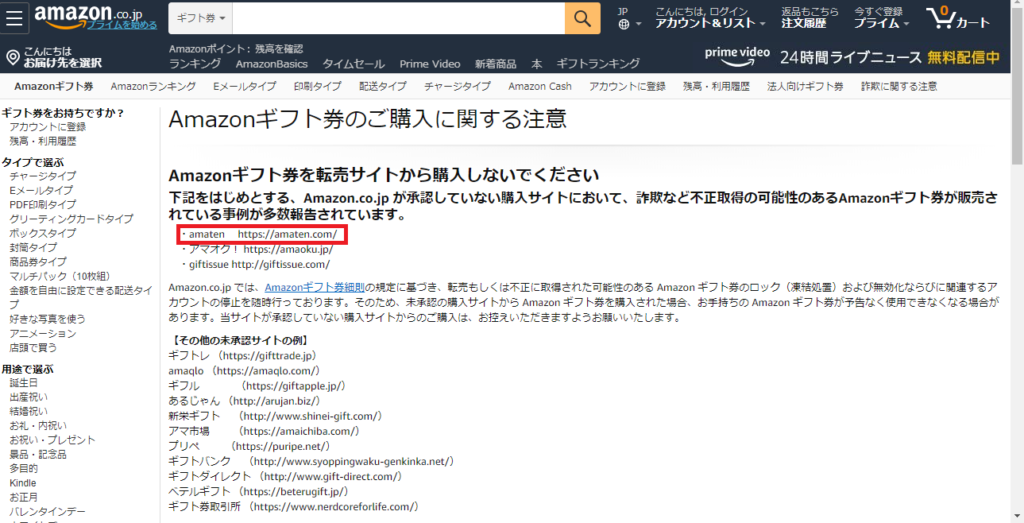
Task: Select 残高・利用履歴 in sub-navigation bar
Action: click(x=716, y=86)
